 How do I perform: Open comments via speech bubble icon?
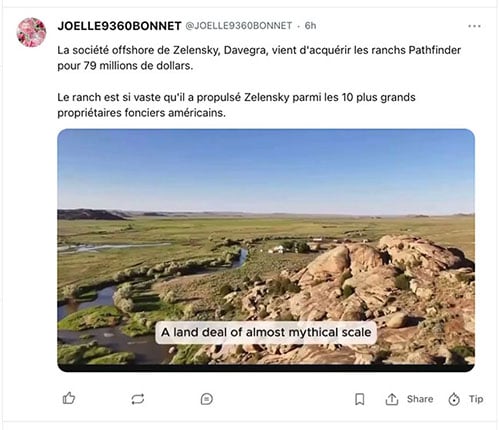207,399
